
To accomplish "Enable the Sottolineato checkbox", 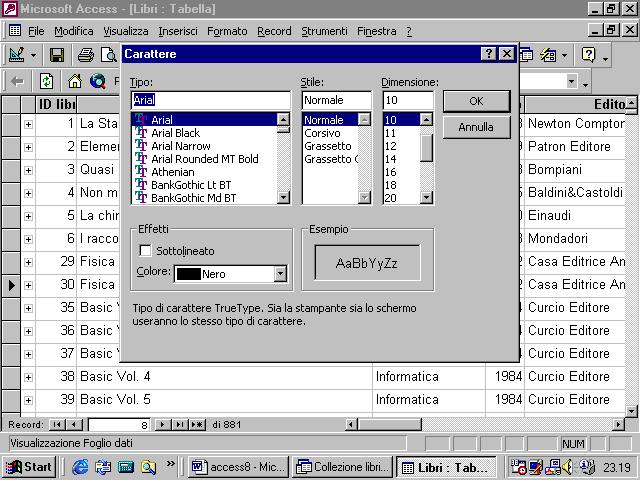I will (145, 250).
